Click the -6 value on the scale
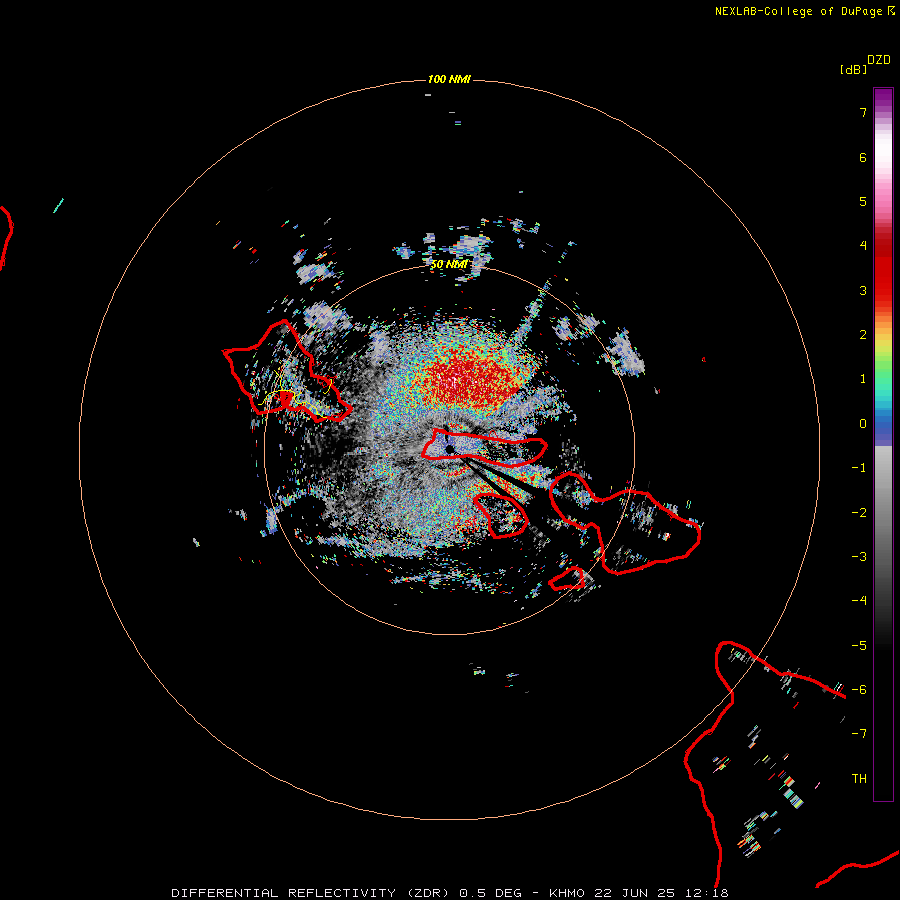Viewport: 900px width, 900px height. click(859, 690)
